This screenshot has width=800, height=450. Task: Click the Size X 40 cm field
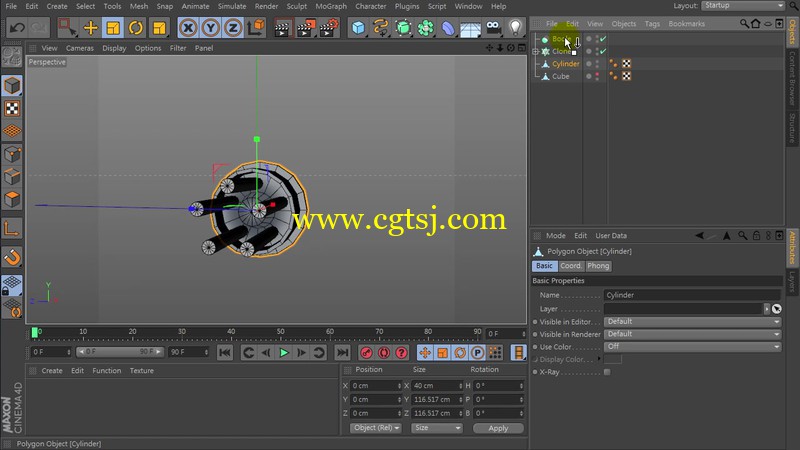(437, 386)
